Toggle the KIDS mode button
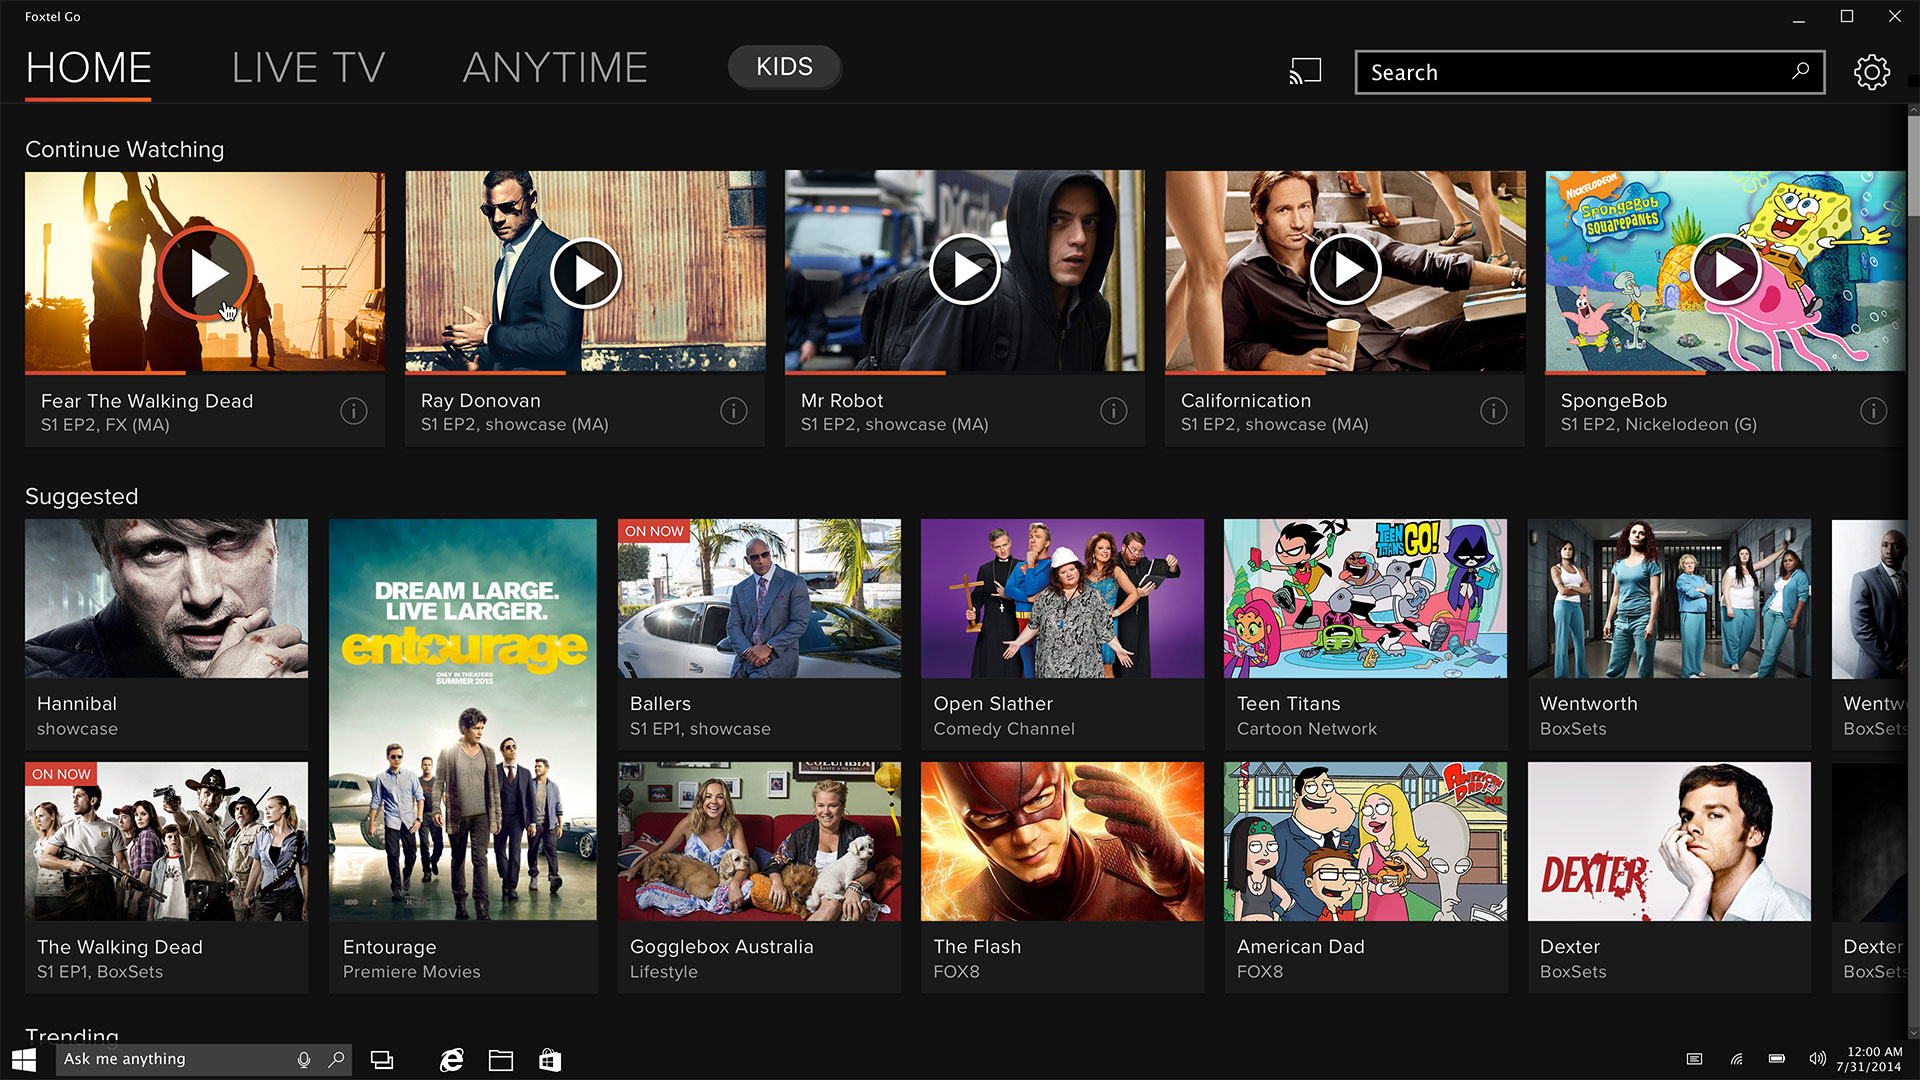1920x1080 pixels. 784,67
